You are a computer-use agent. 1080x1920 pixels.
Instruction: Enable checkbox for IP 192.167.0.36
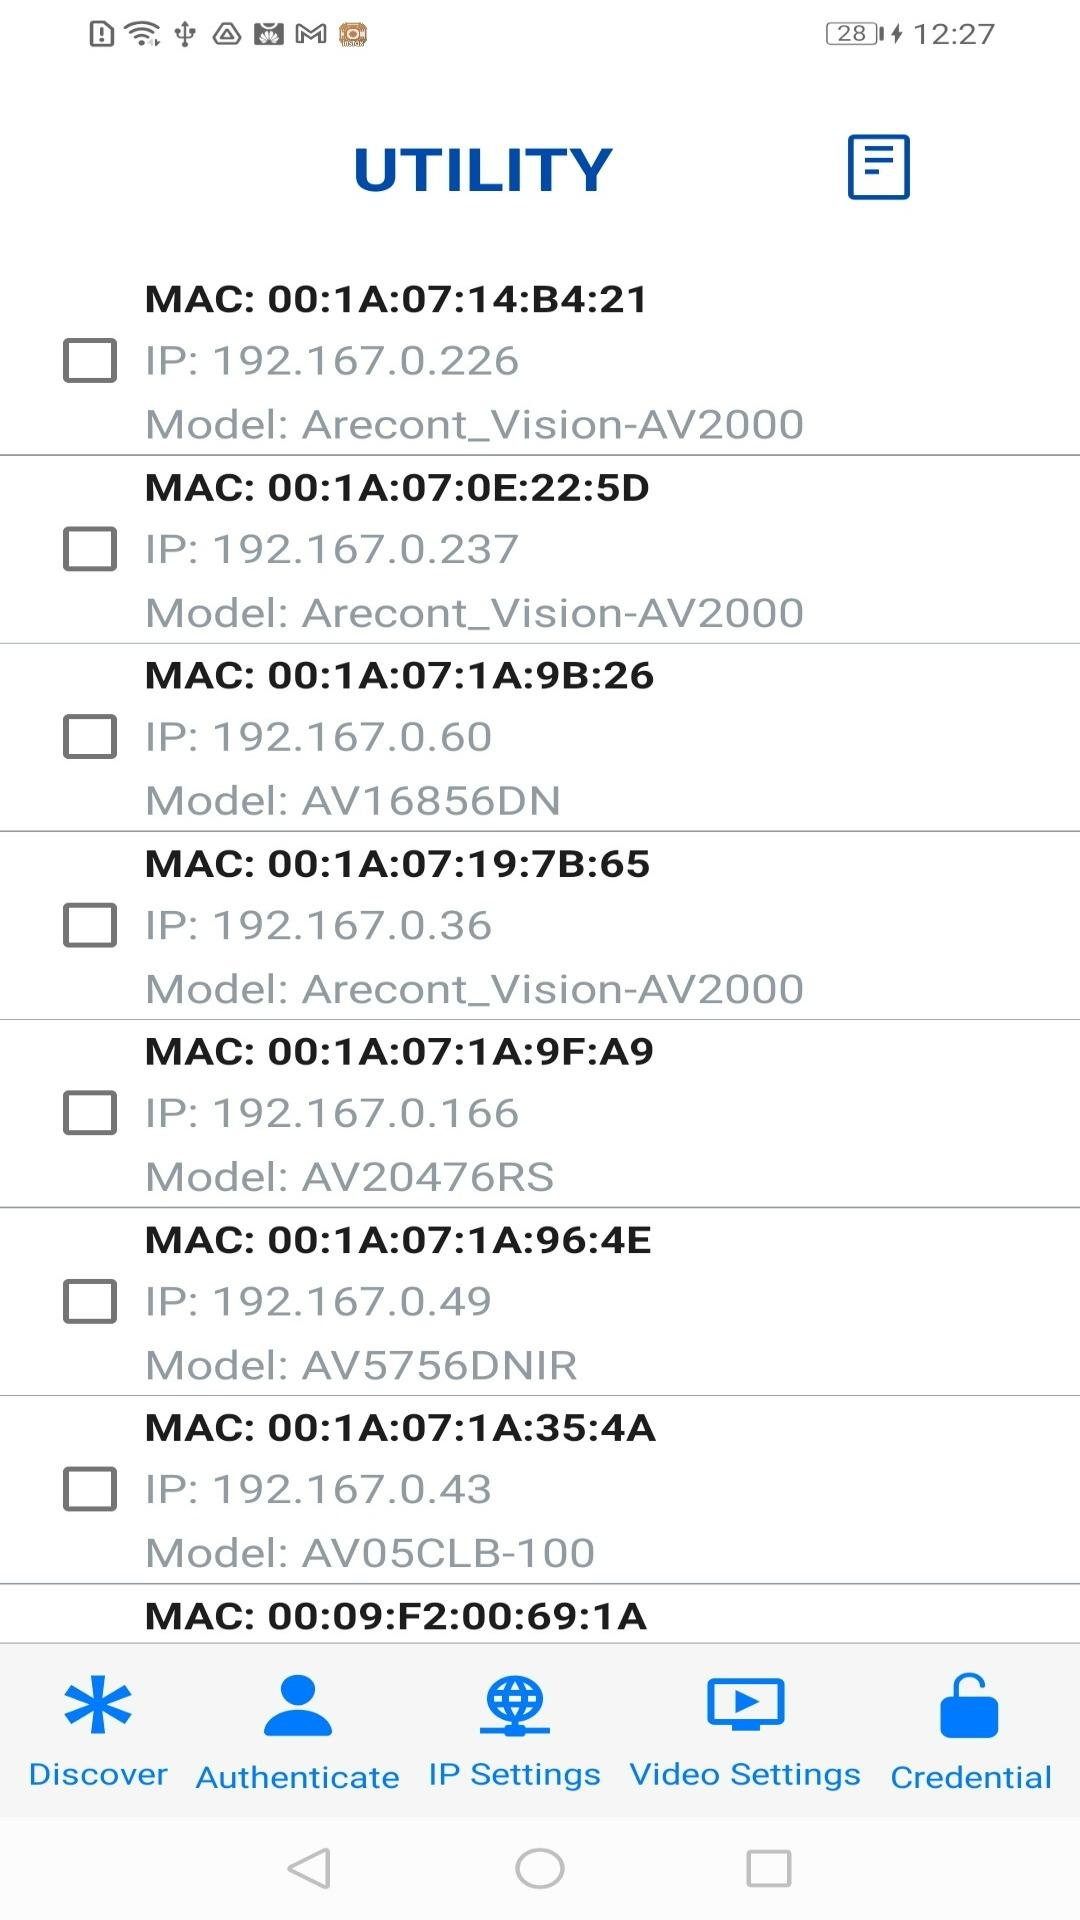(90, 925)
